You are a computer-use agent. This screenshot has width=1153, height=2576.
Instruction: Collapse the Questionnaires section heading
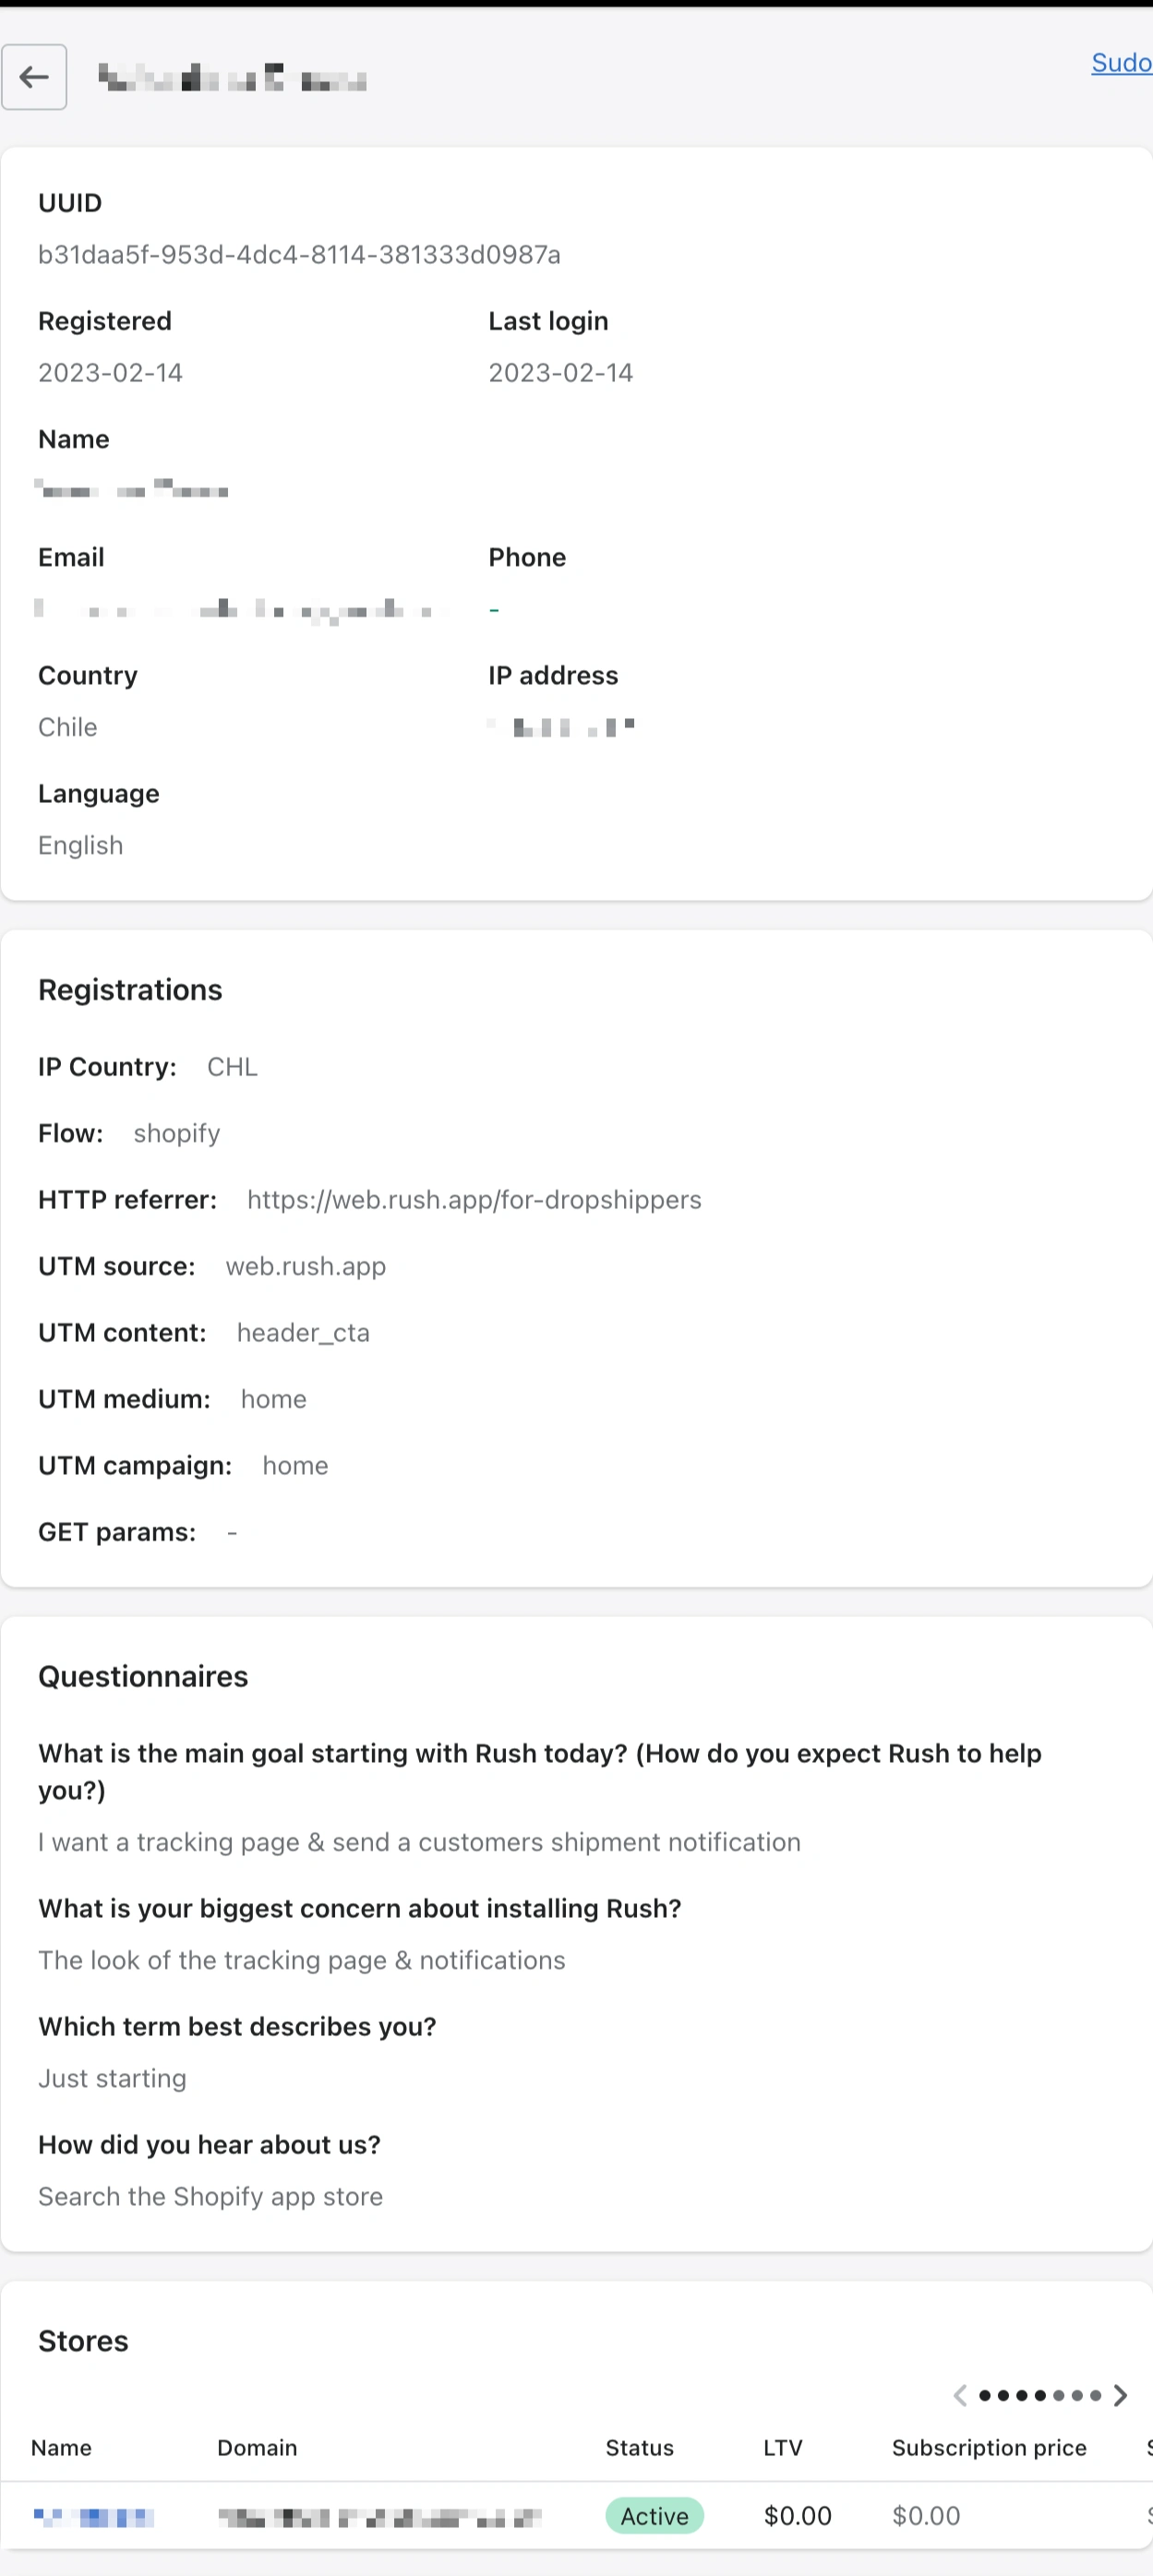coord(143,1676)
